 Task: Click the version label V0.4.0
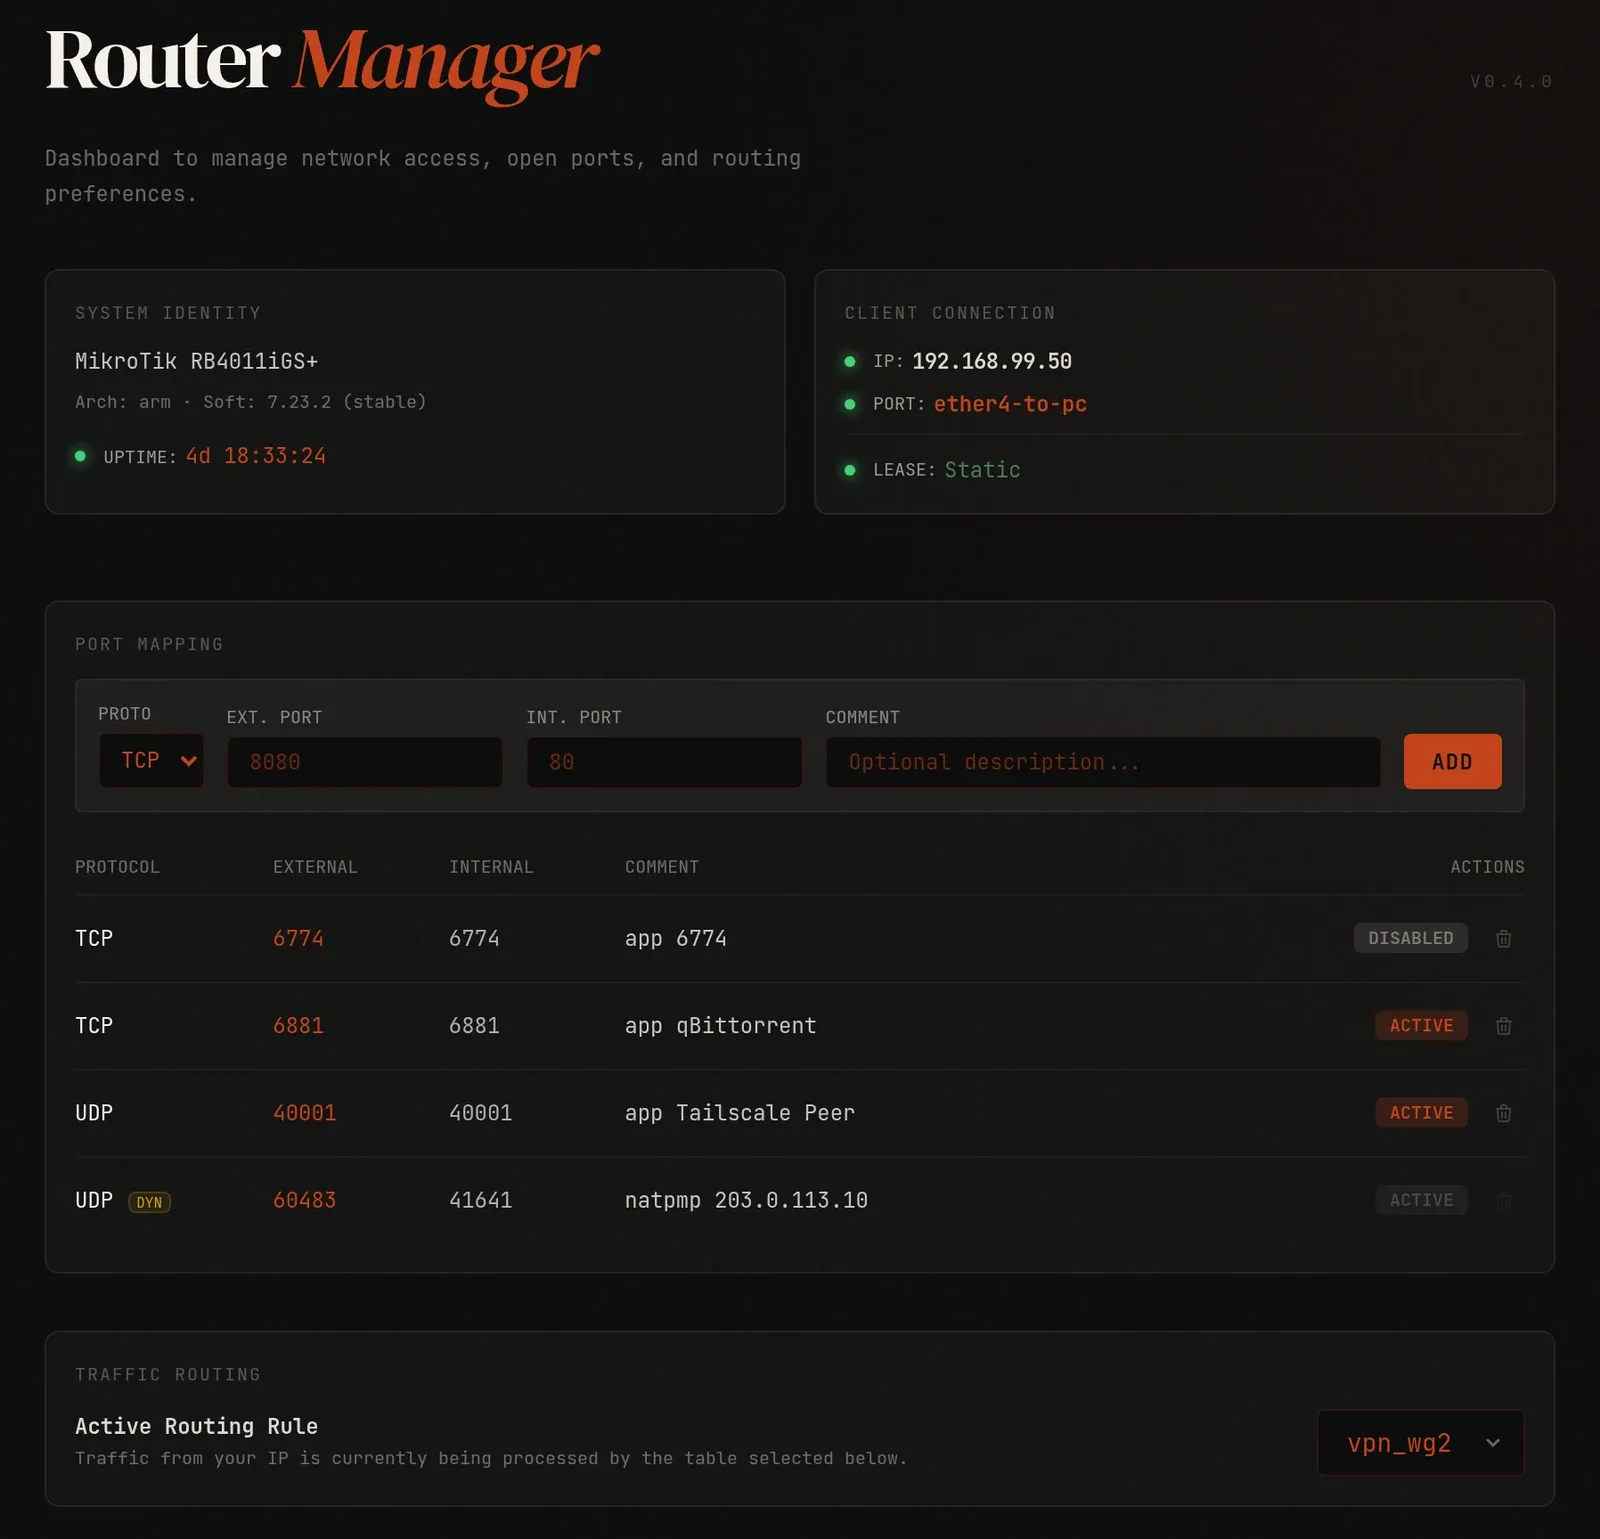1510,81
